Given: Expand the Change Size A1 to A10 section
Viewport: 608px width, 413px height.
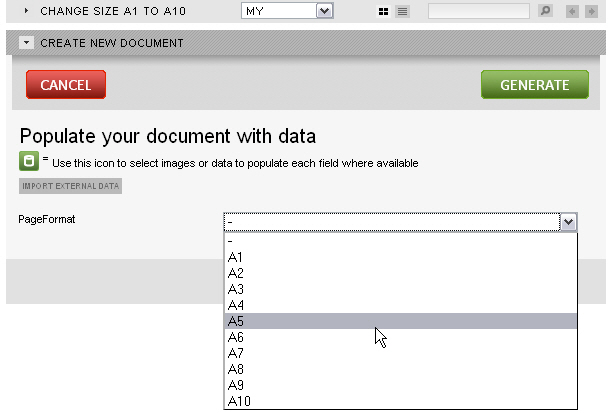Looking at the screenshot, I should point(26,11).
